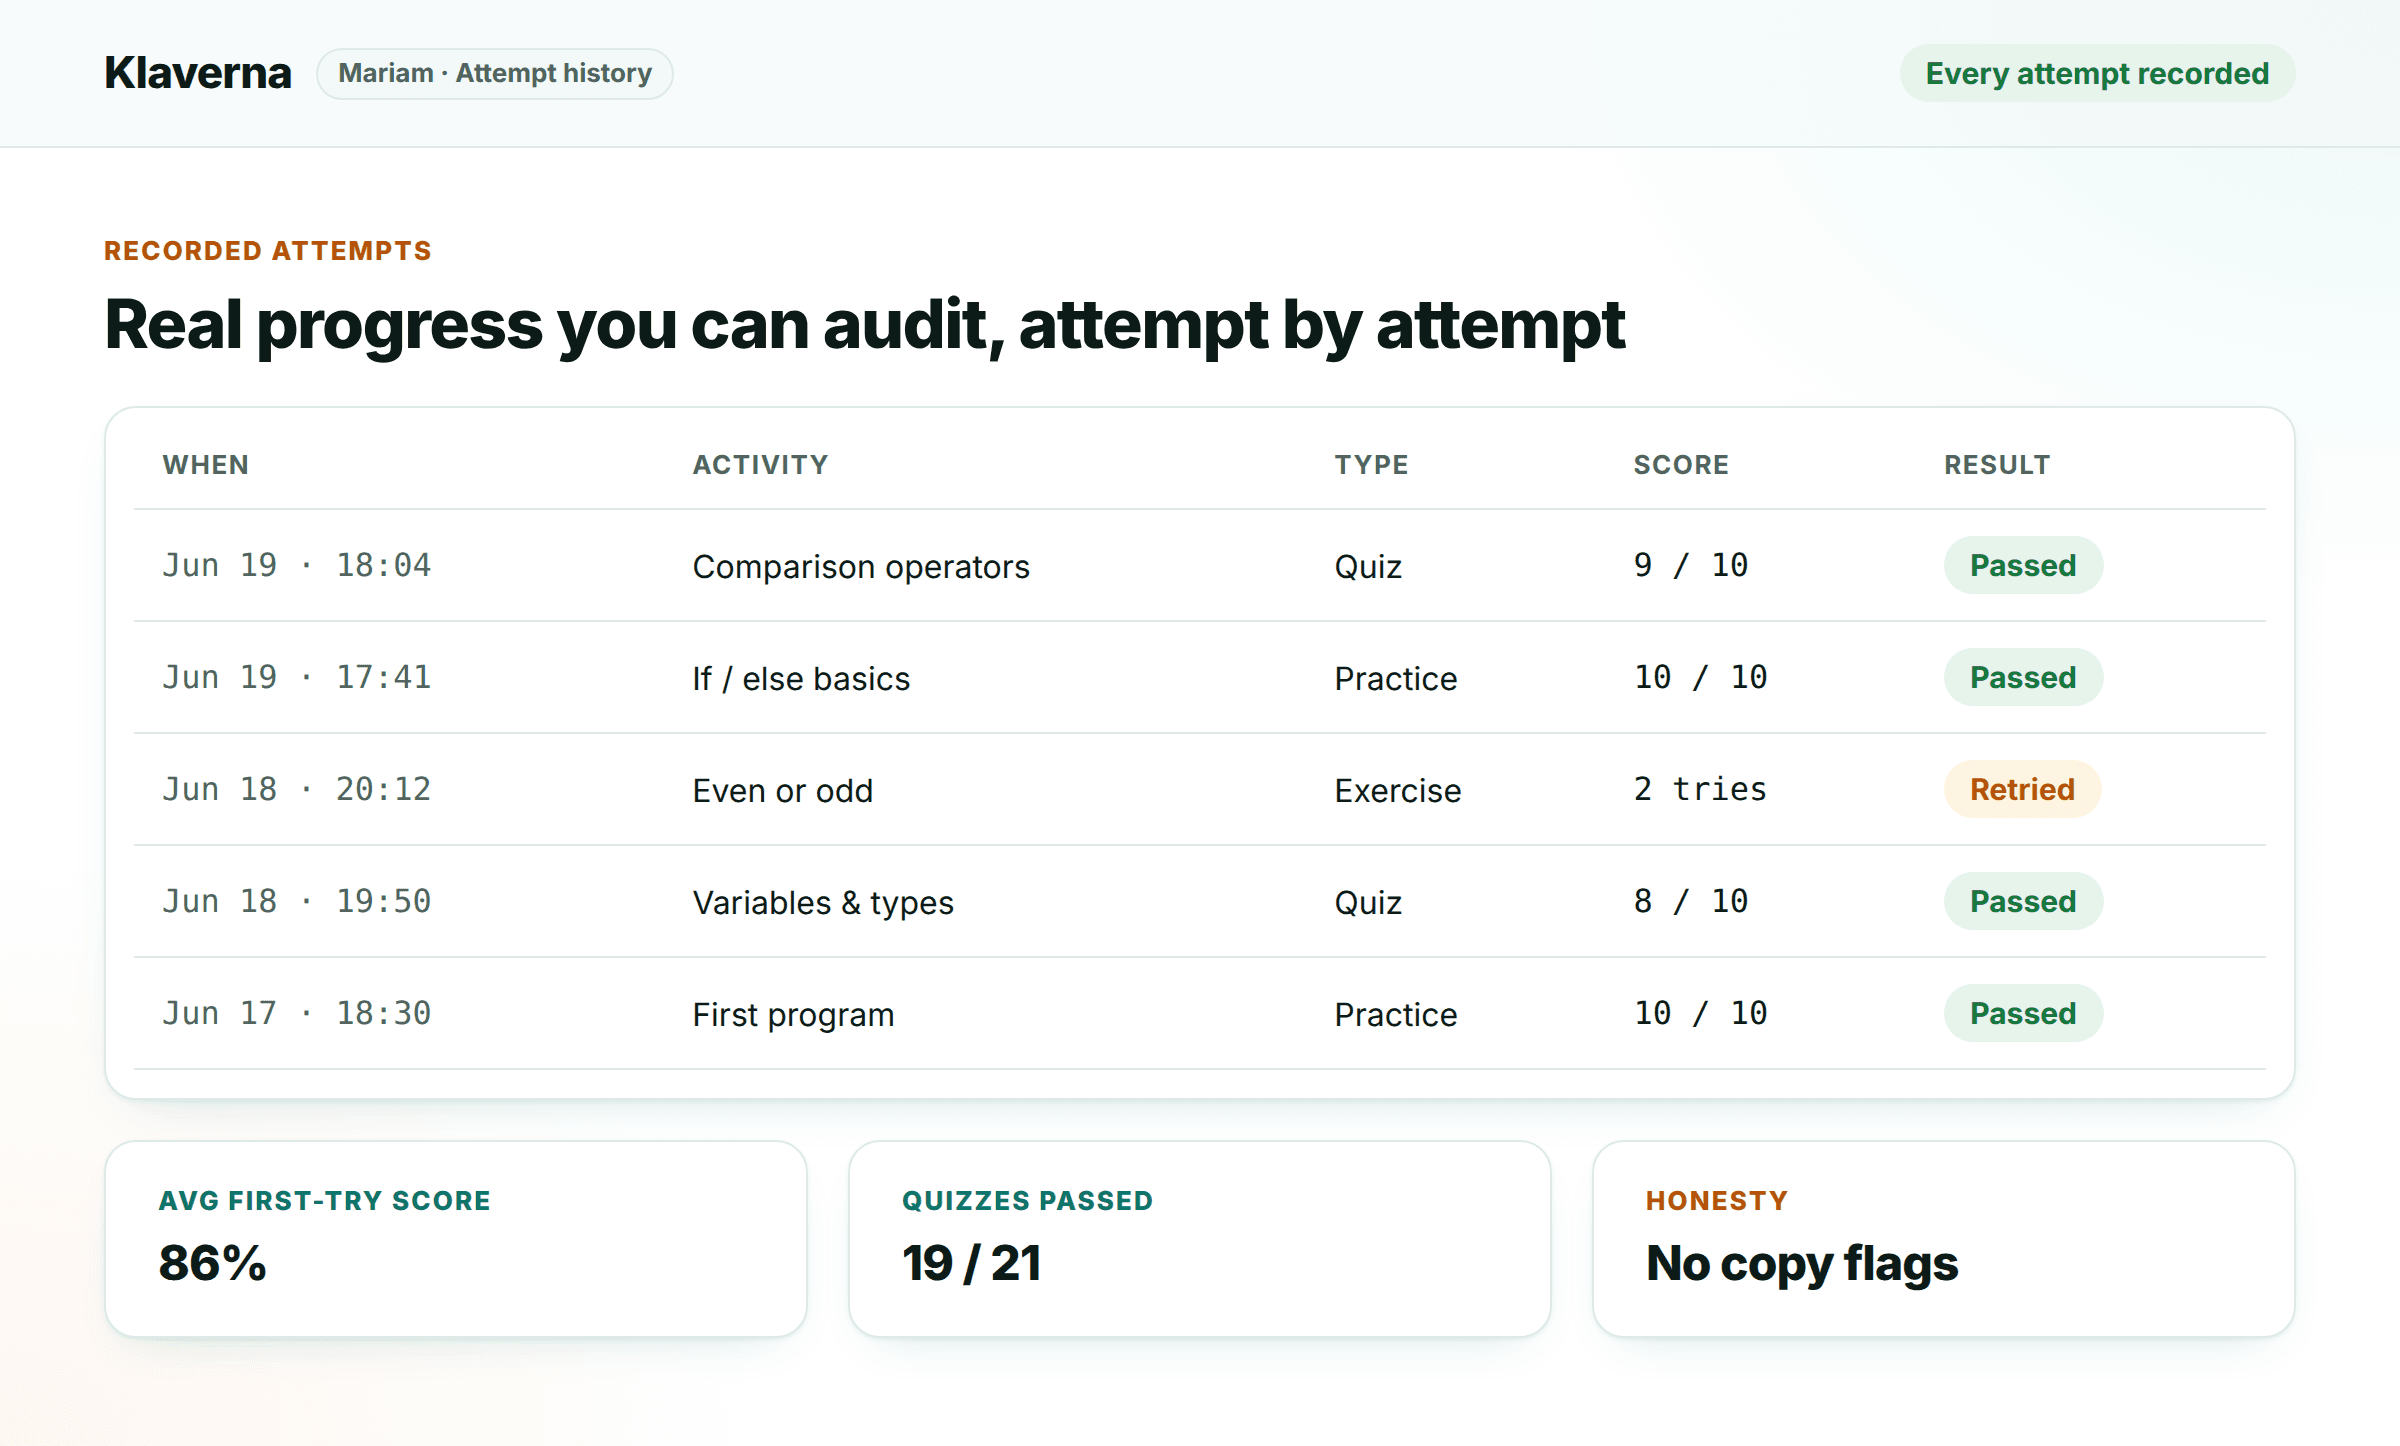Select the Jun 17 · 18:30 timestamp
This screenshot has height=1446, width=2400.
297,1013
